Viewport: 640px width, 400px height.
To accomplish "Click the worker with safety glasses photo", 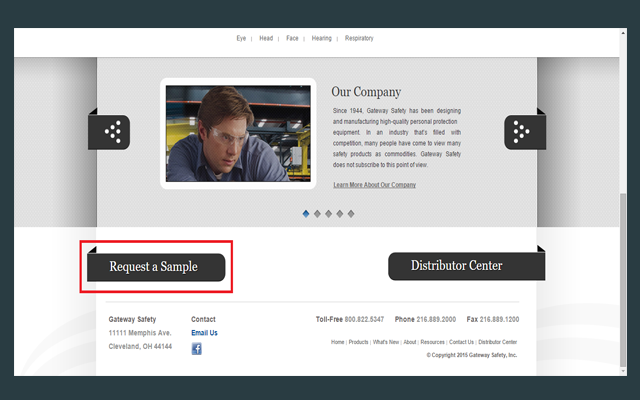I will coord(238,133).
